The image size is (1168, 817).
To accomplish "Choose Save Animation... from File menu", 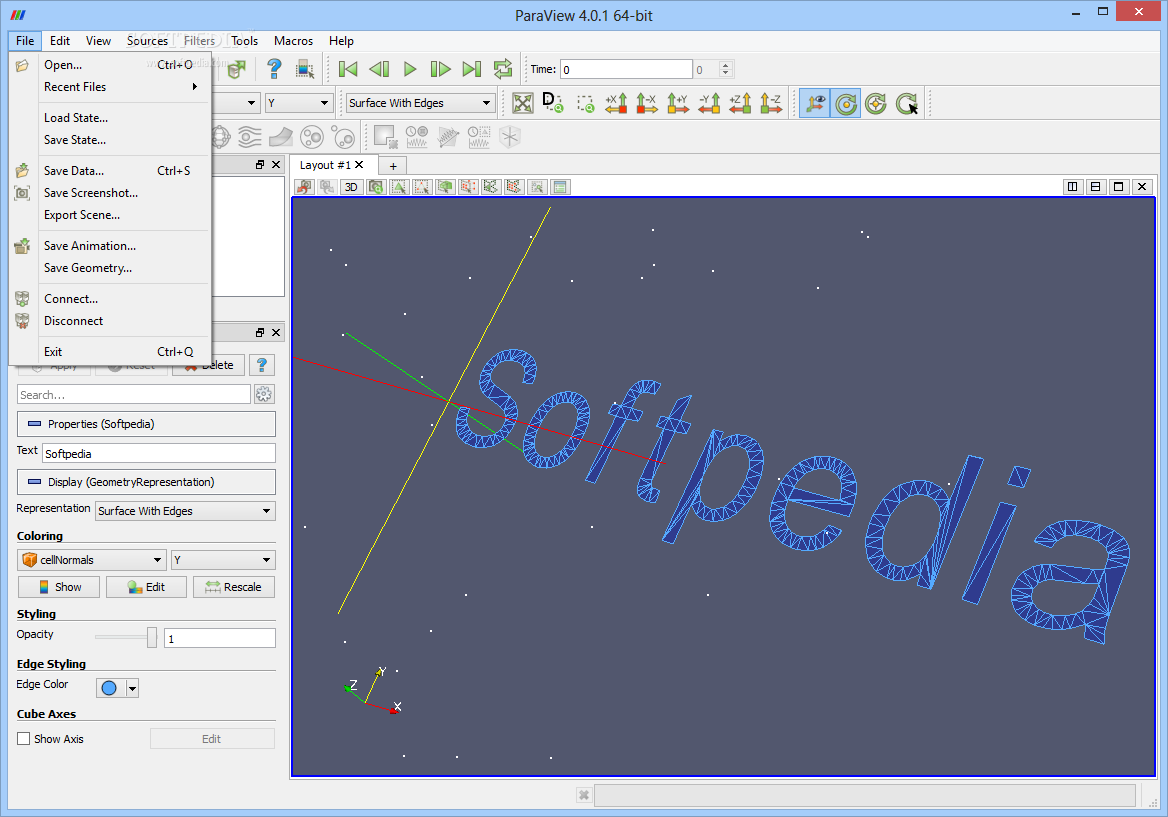I will coord(110,246).
